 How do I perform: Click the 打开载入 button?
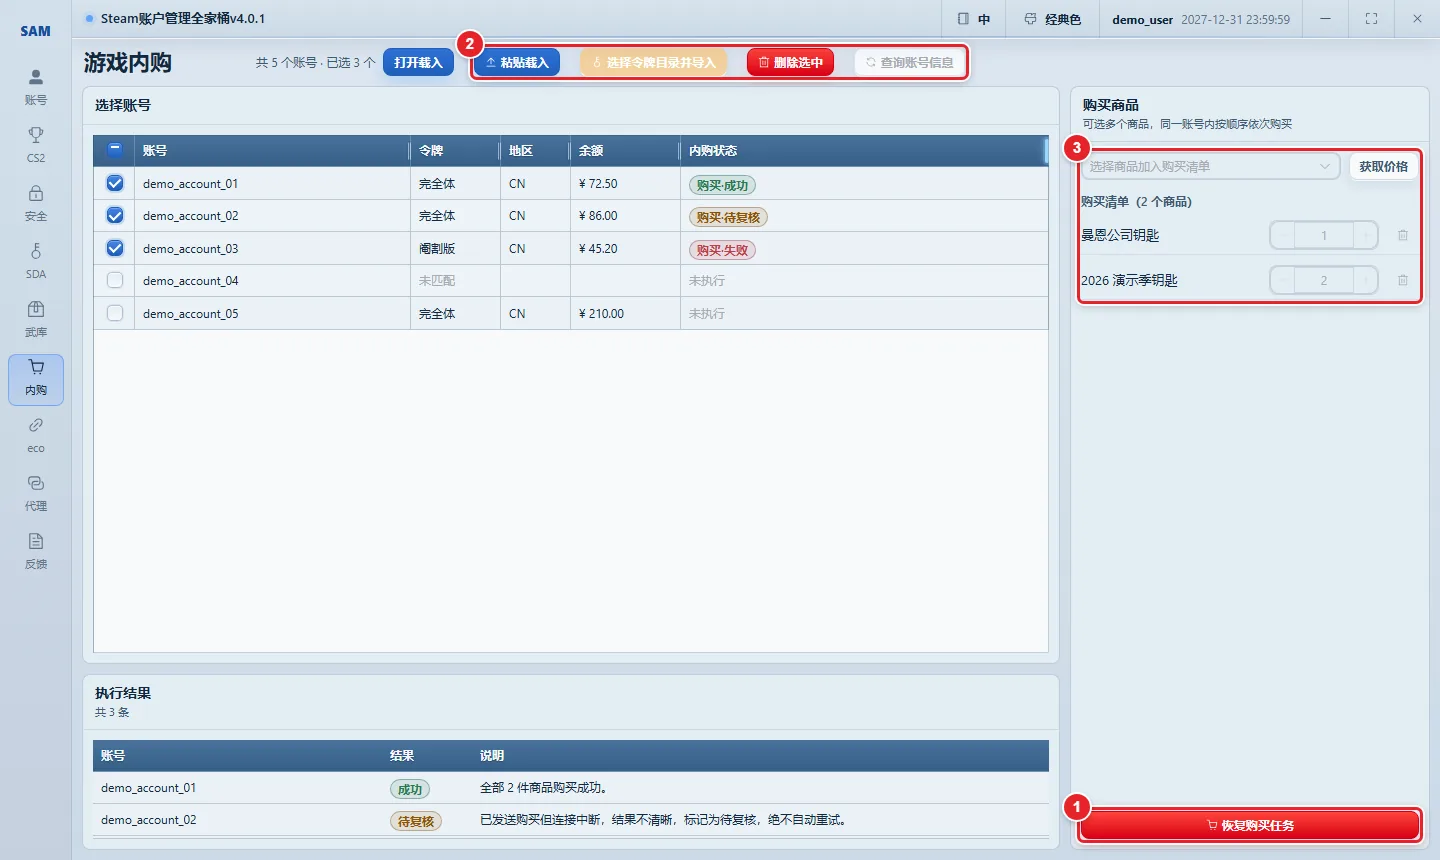418,62
